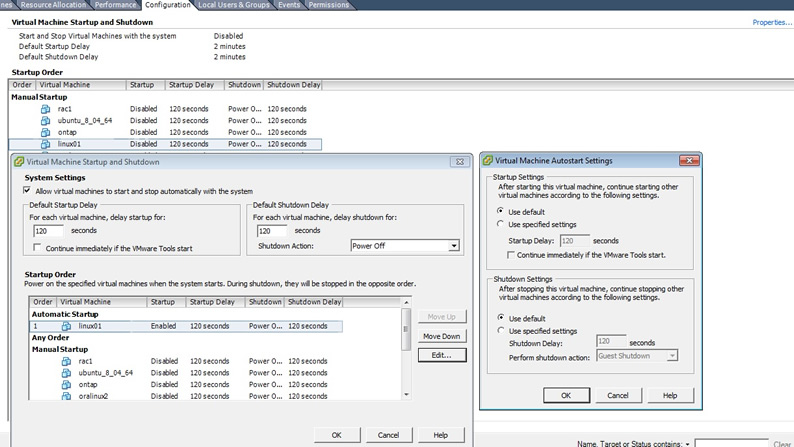Click the ontap VM icon in background list
Screen dimensions: 794x447
(45, 132)
